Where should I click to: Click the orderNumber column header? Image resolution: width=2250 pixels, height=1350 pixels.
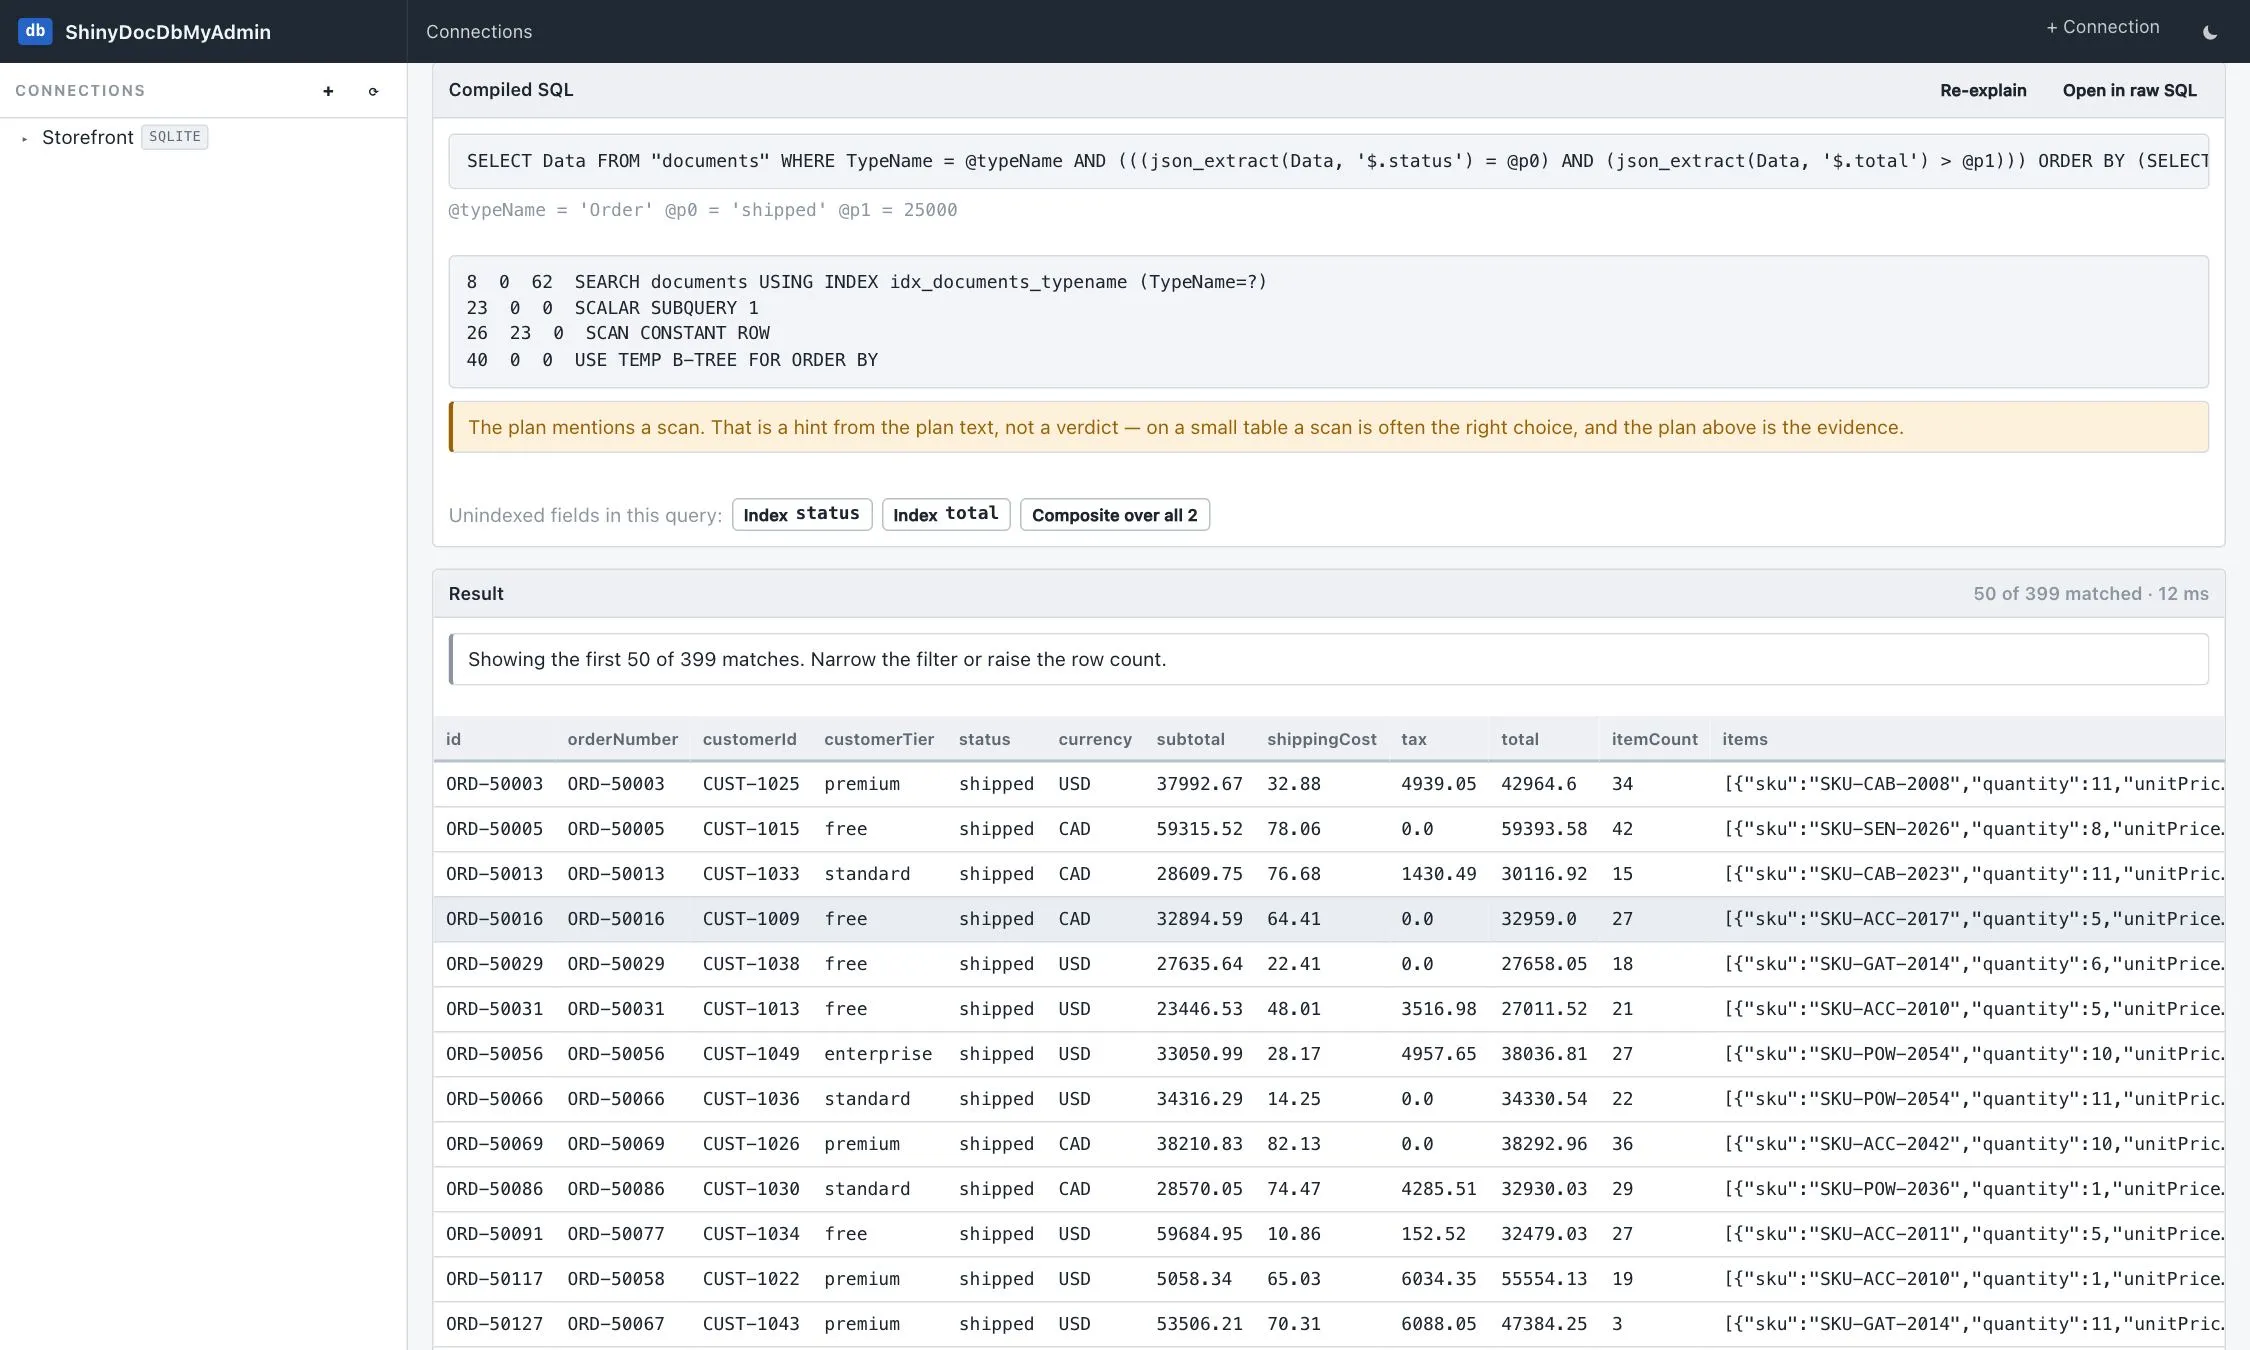click(x=622, y=739)
